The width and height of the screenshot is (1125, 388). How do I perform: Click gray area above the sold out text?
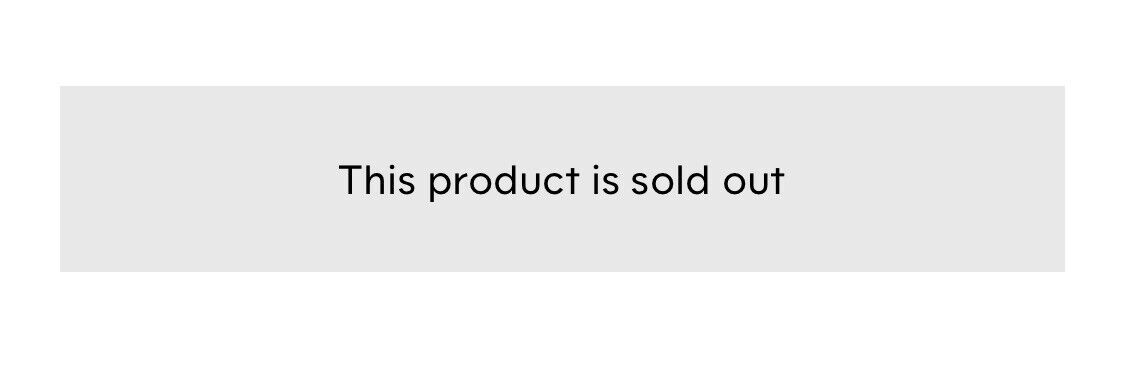pos(562,124)
